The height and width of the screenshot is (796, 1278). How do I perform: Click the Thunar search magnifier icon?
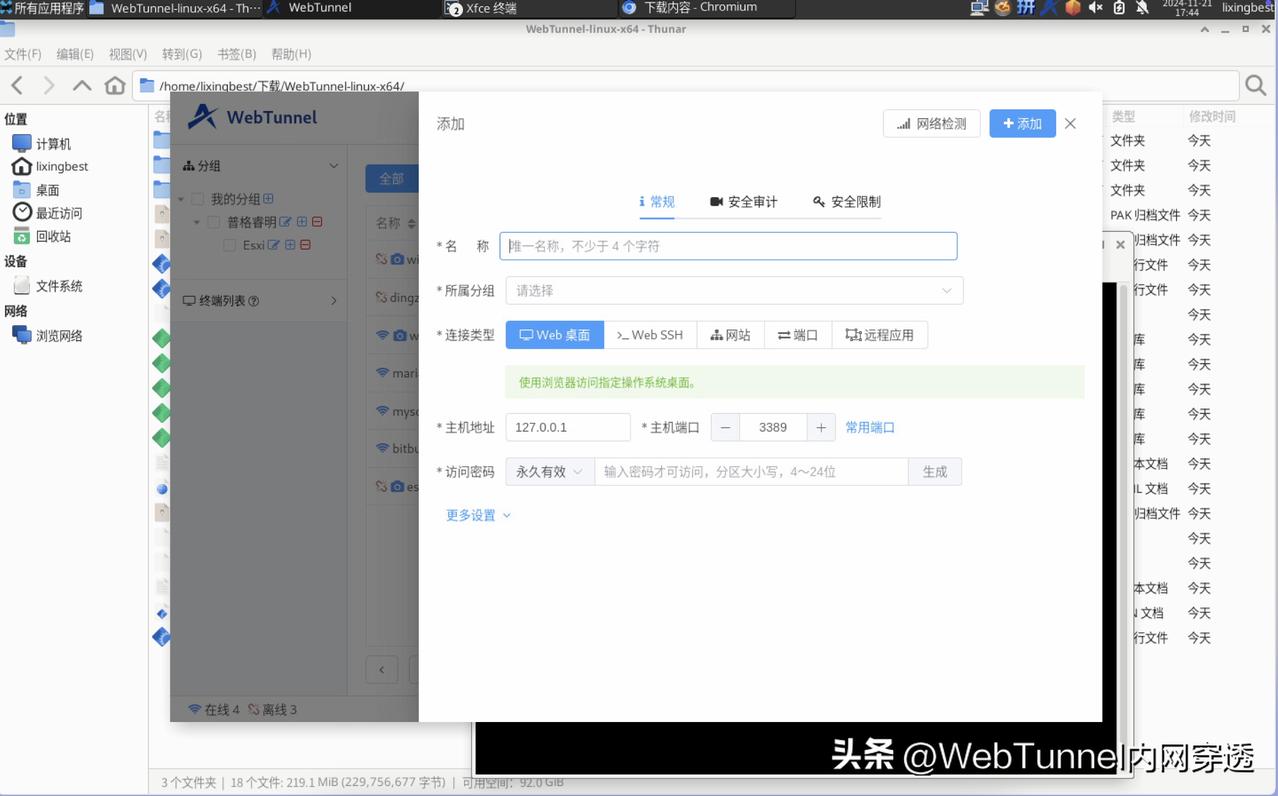(x=1256, y=86)
